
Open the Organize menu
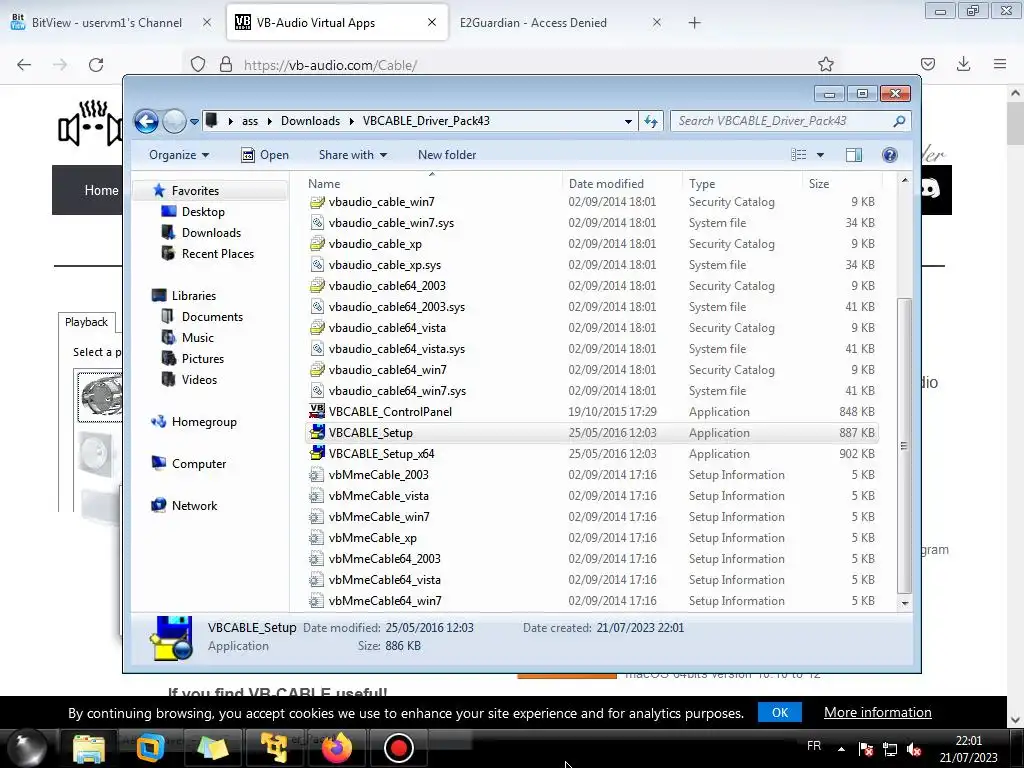(x=179, y=155)
